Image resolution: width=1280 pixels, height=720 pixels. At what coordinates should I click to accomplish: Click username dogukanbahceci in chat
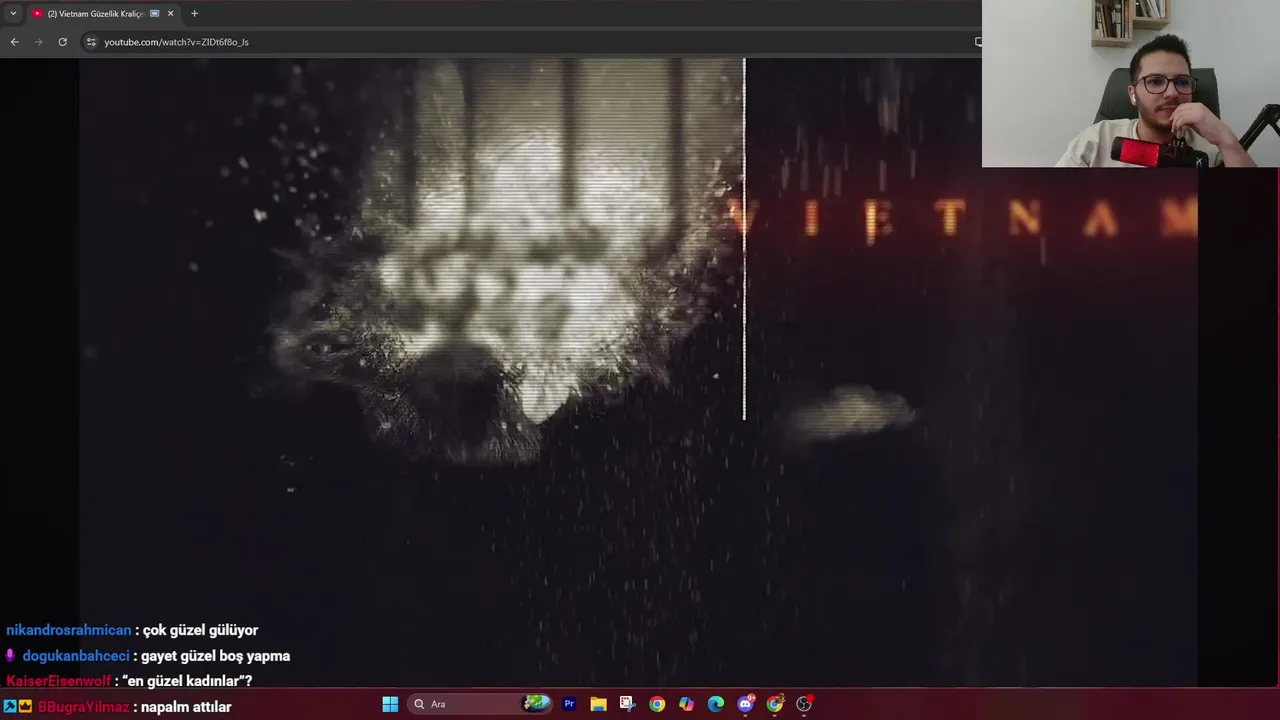tap(76, 656)
